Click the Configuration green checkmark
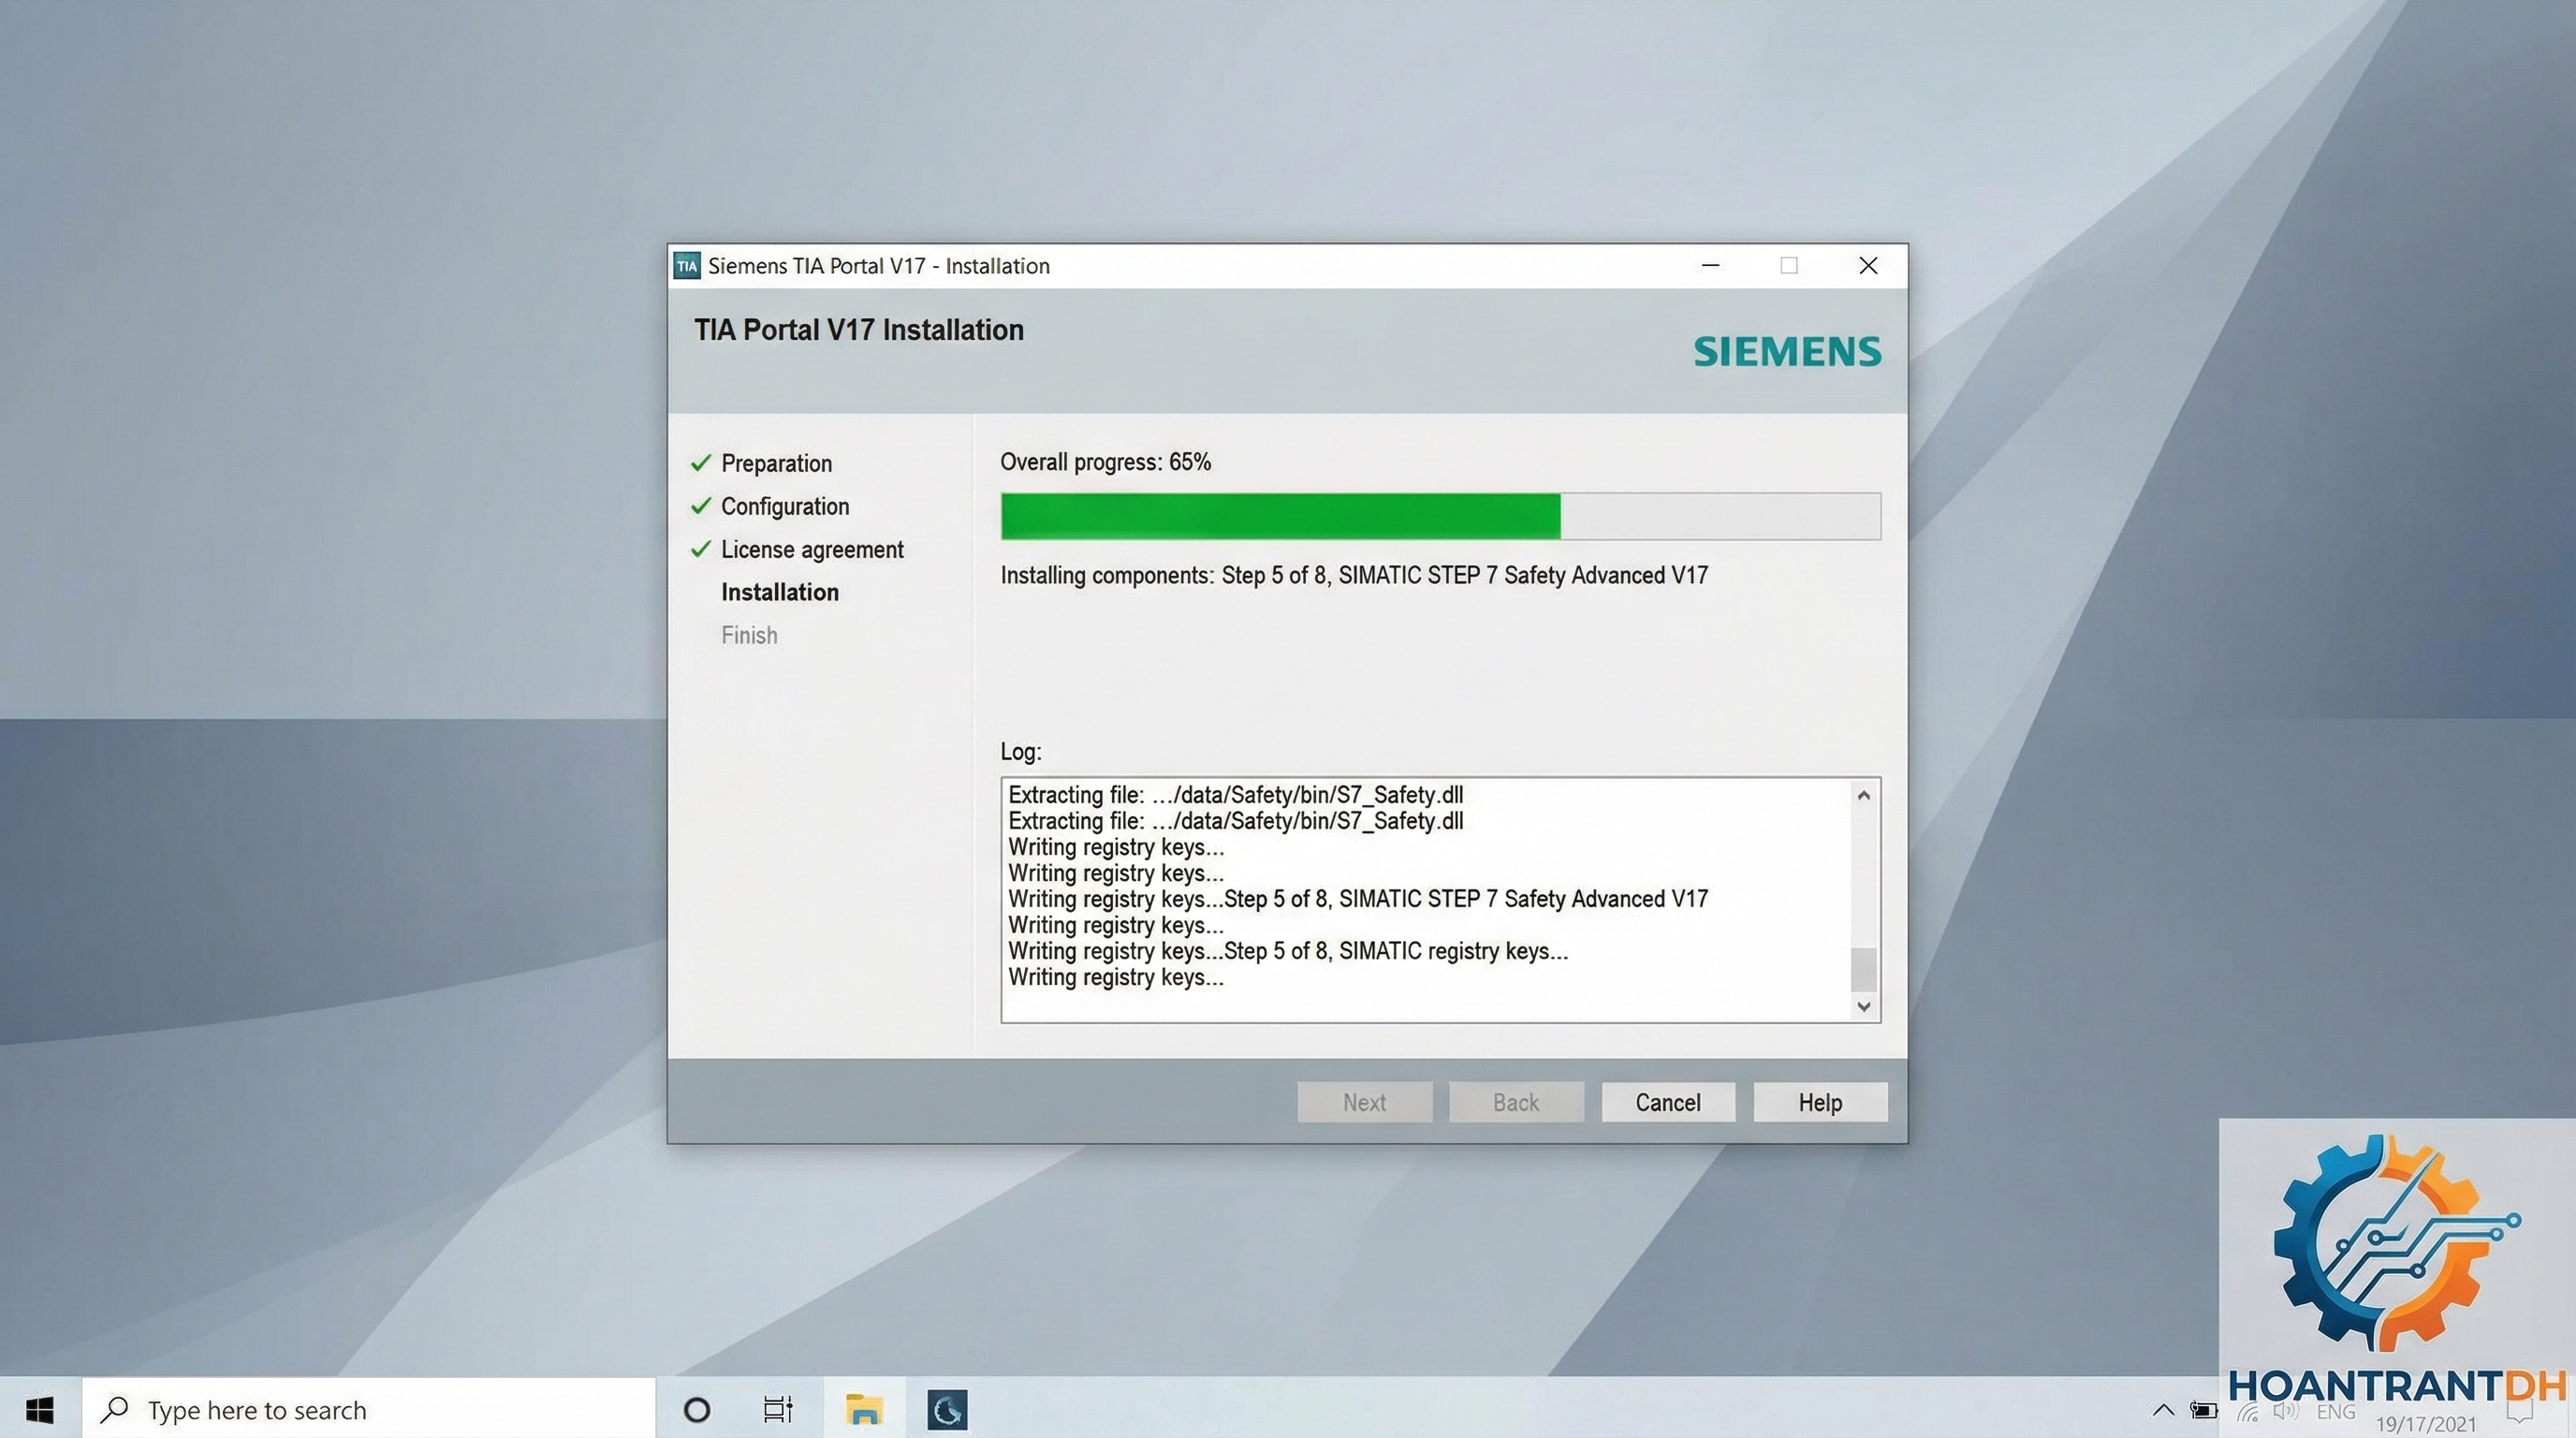The width and height of the screenshot is (2576, 1438). 701,506
